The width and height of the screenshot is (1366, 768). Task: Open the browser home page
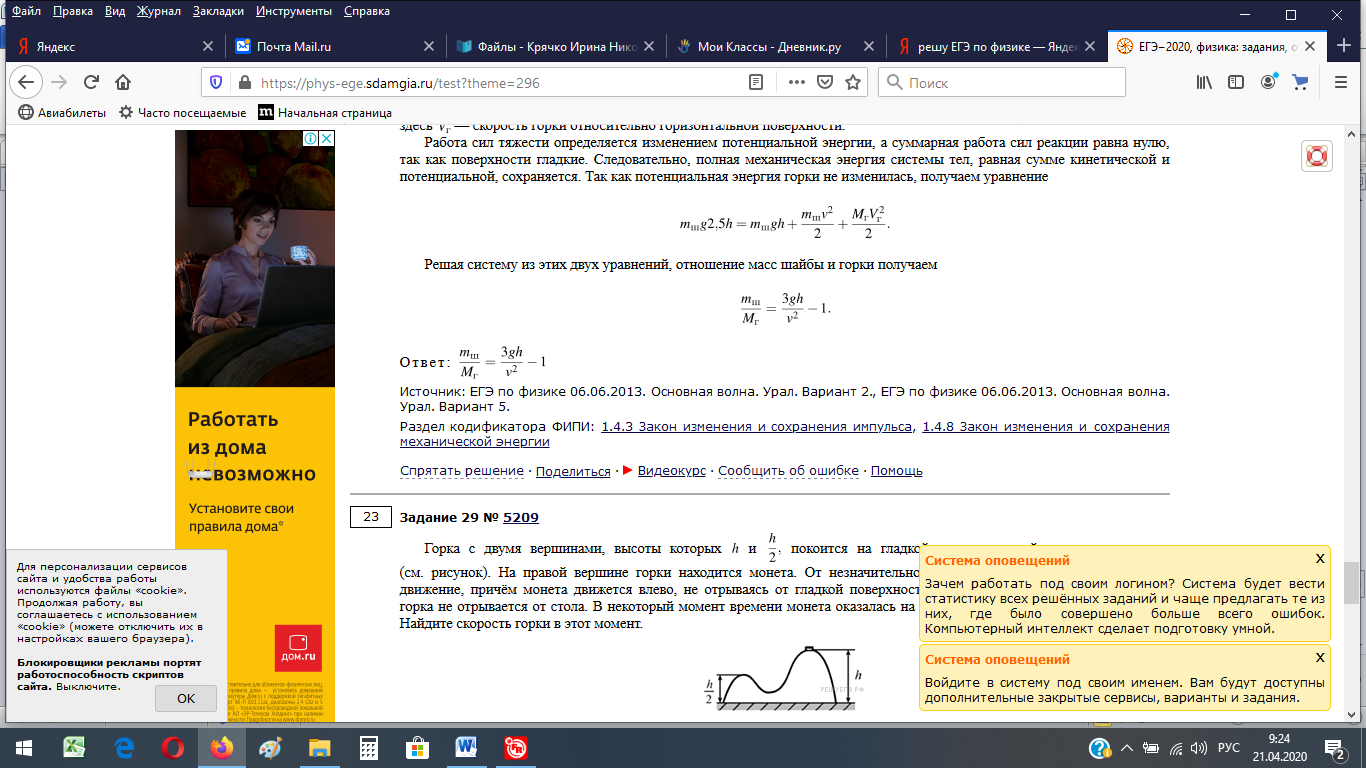pos(123,83)
